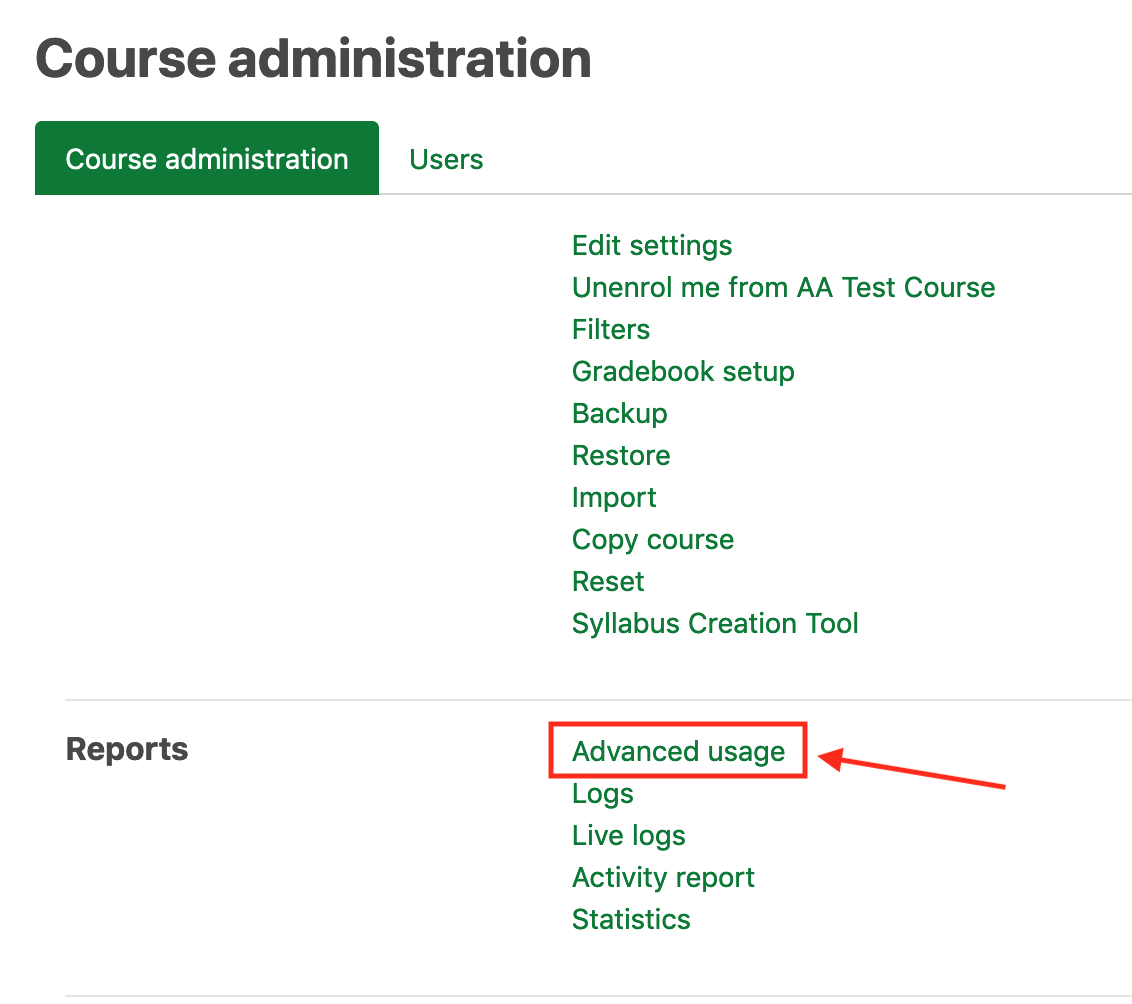Image resolution: width=1132 pixels, height=1004 pixels.
Task: Launch the Syllabus Creation Tool
Action: tap(715, 624)
